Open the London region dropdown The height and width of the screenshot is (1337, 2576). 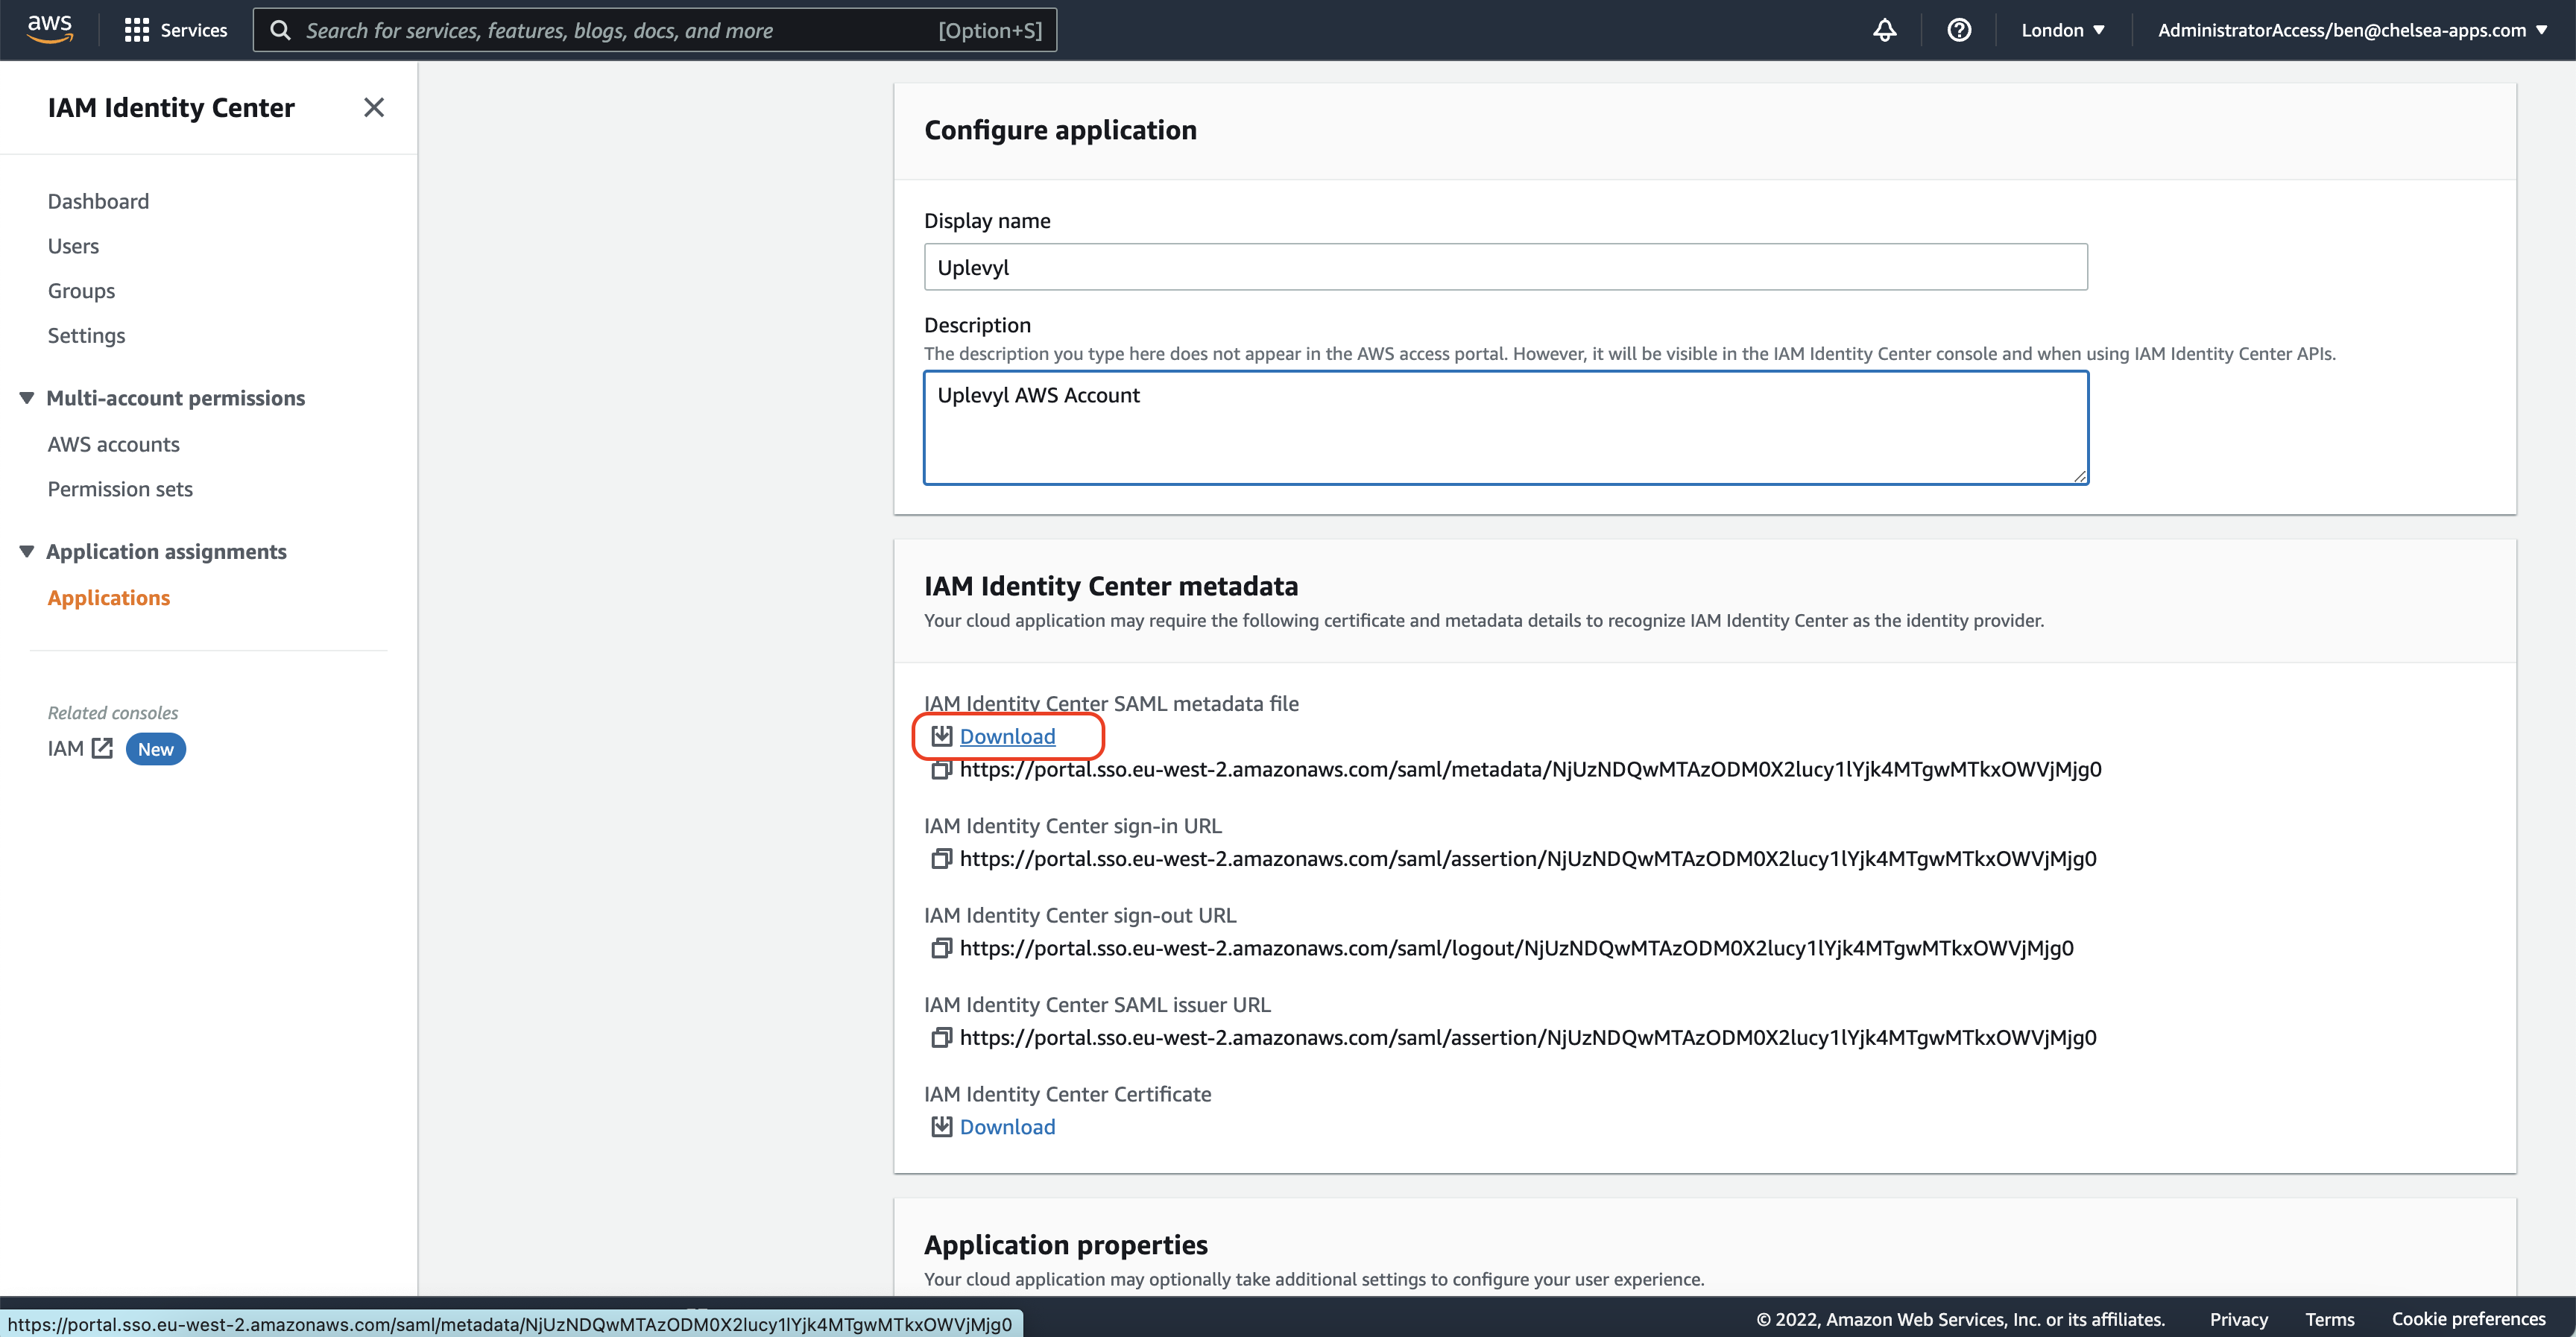(2062, 30)
